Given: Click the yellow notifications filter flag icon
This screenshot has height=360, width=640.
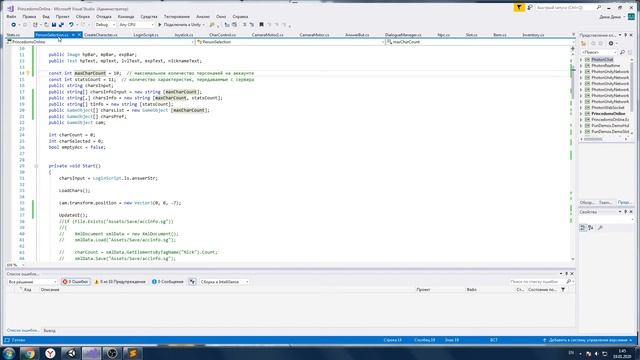Looking at the screenshot, I should coord(519,7).
